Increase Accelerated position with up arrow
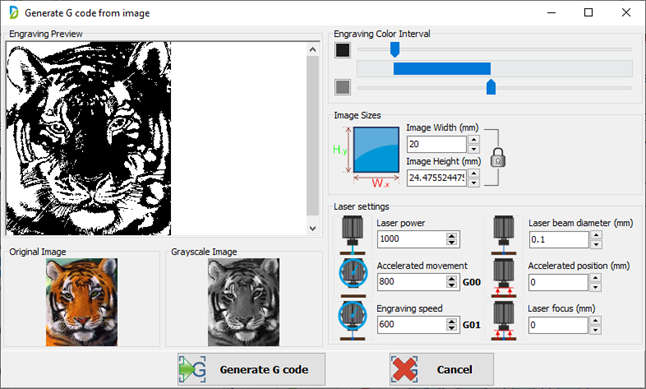 (595, 278)
